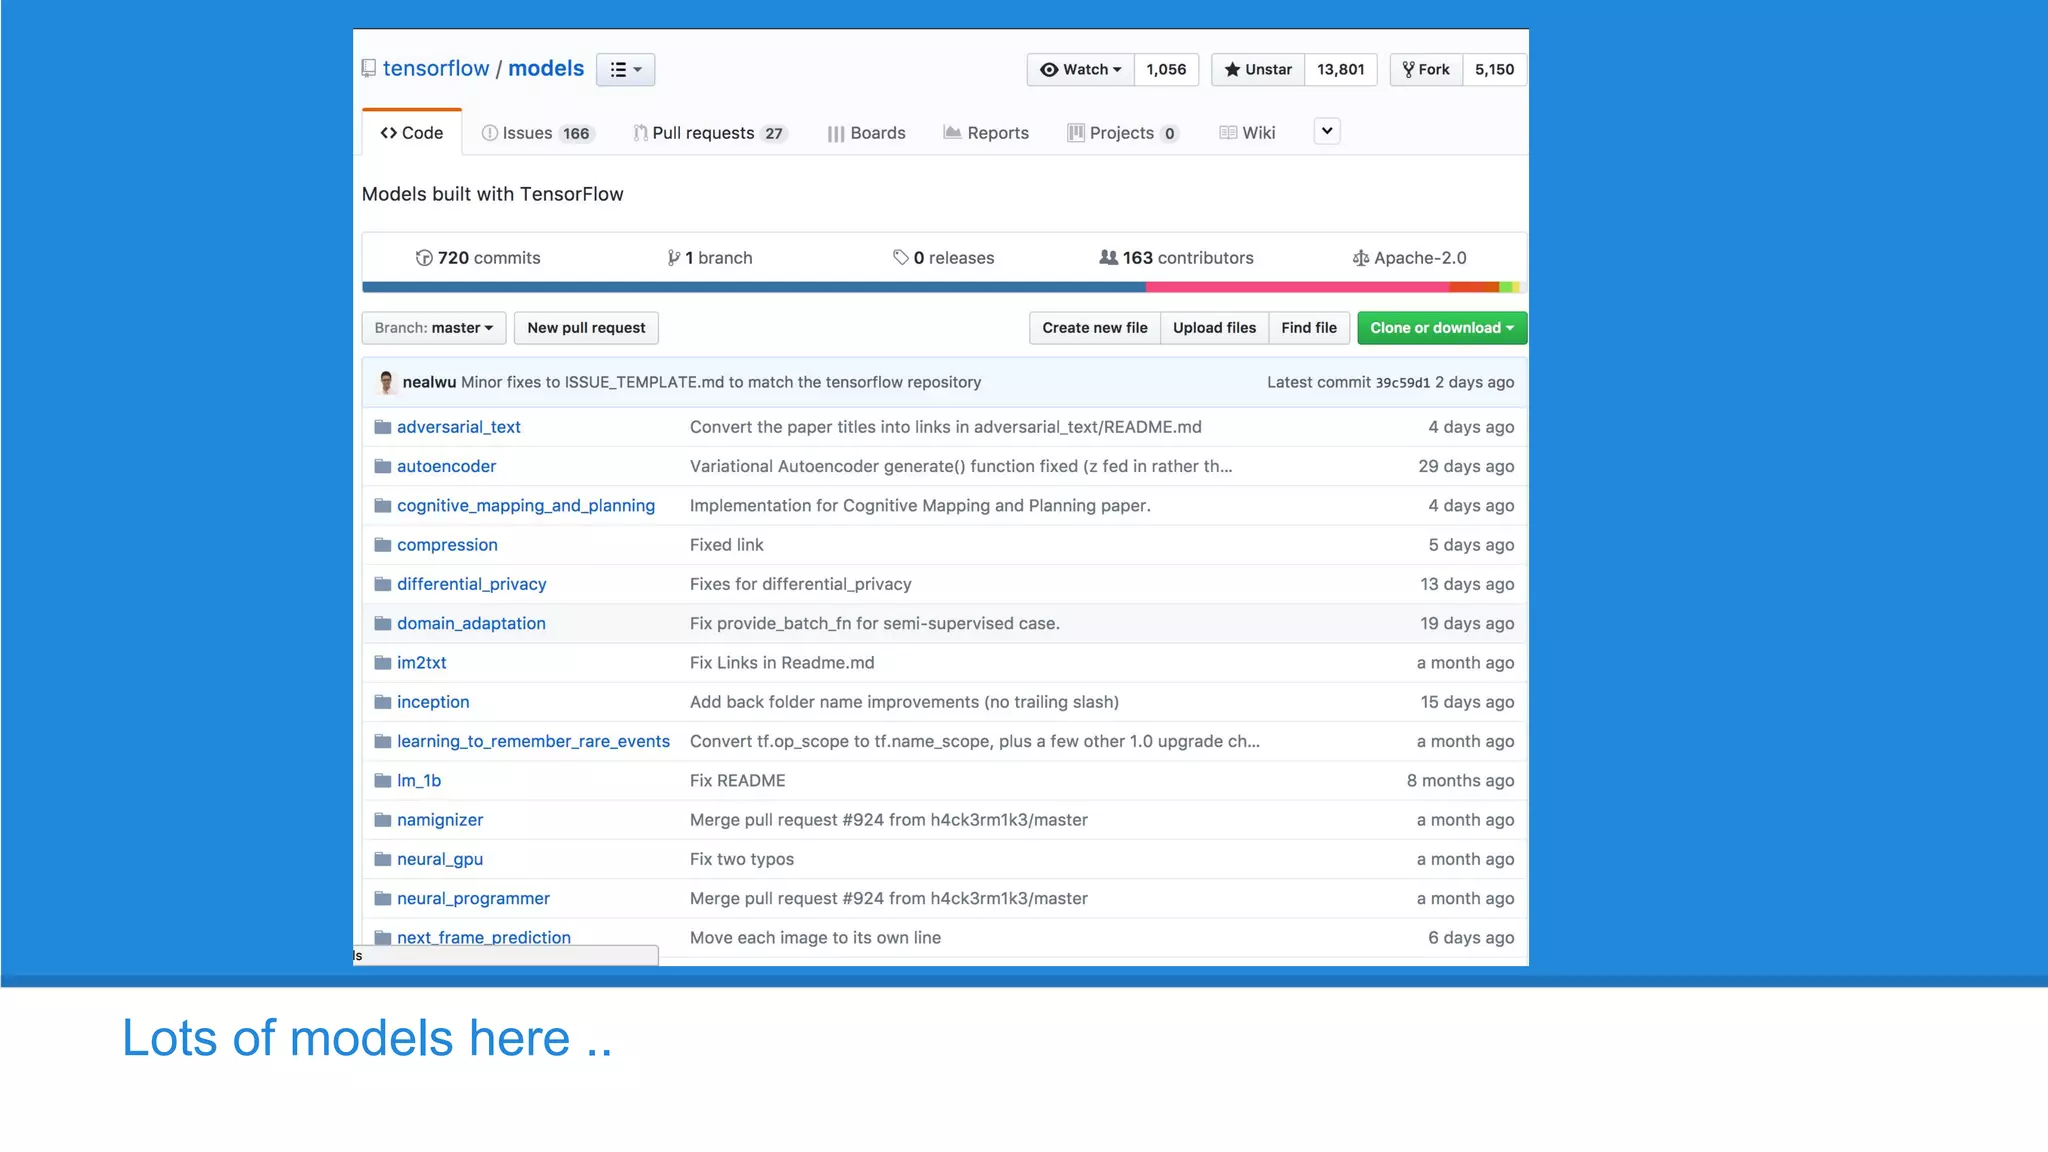Click the pink segment of the language bar
Image resolution: width=2048 pixels, height=1152 pixels.
coord(1296,287)
